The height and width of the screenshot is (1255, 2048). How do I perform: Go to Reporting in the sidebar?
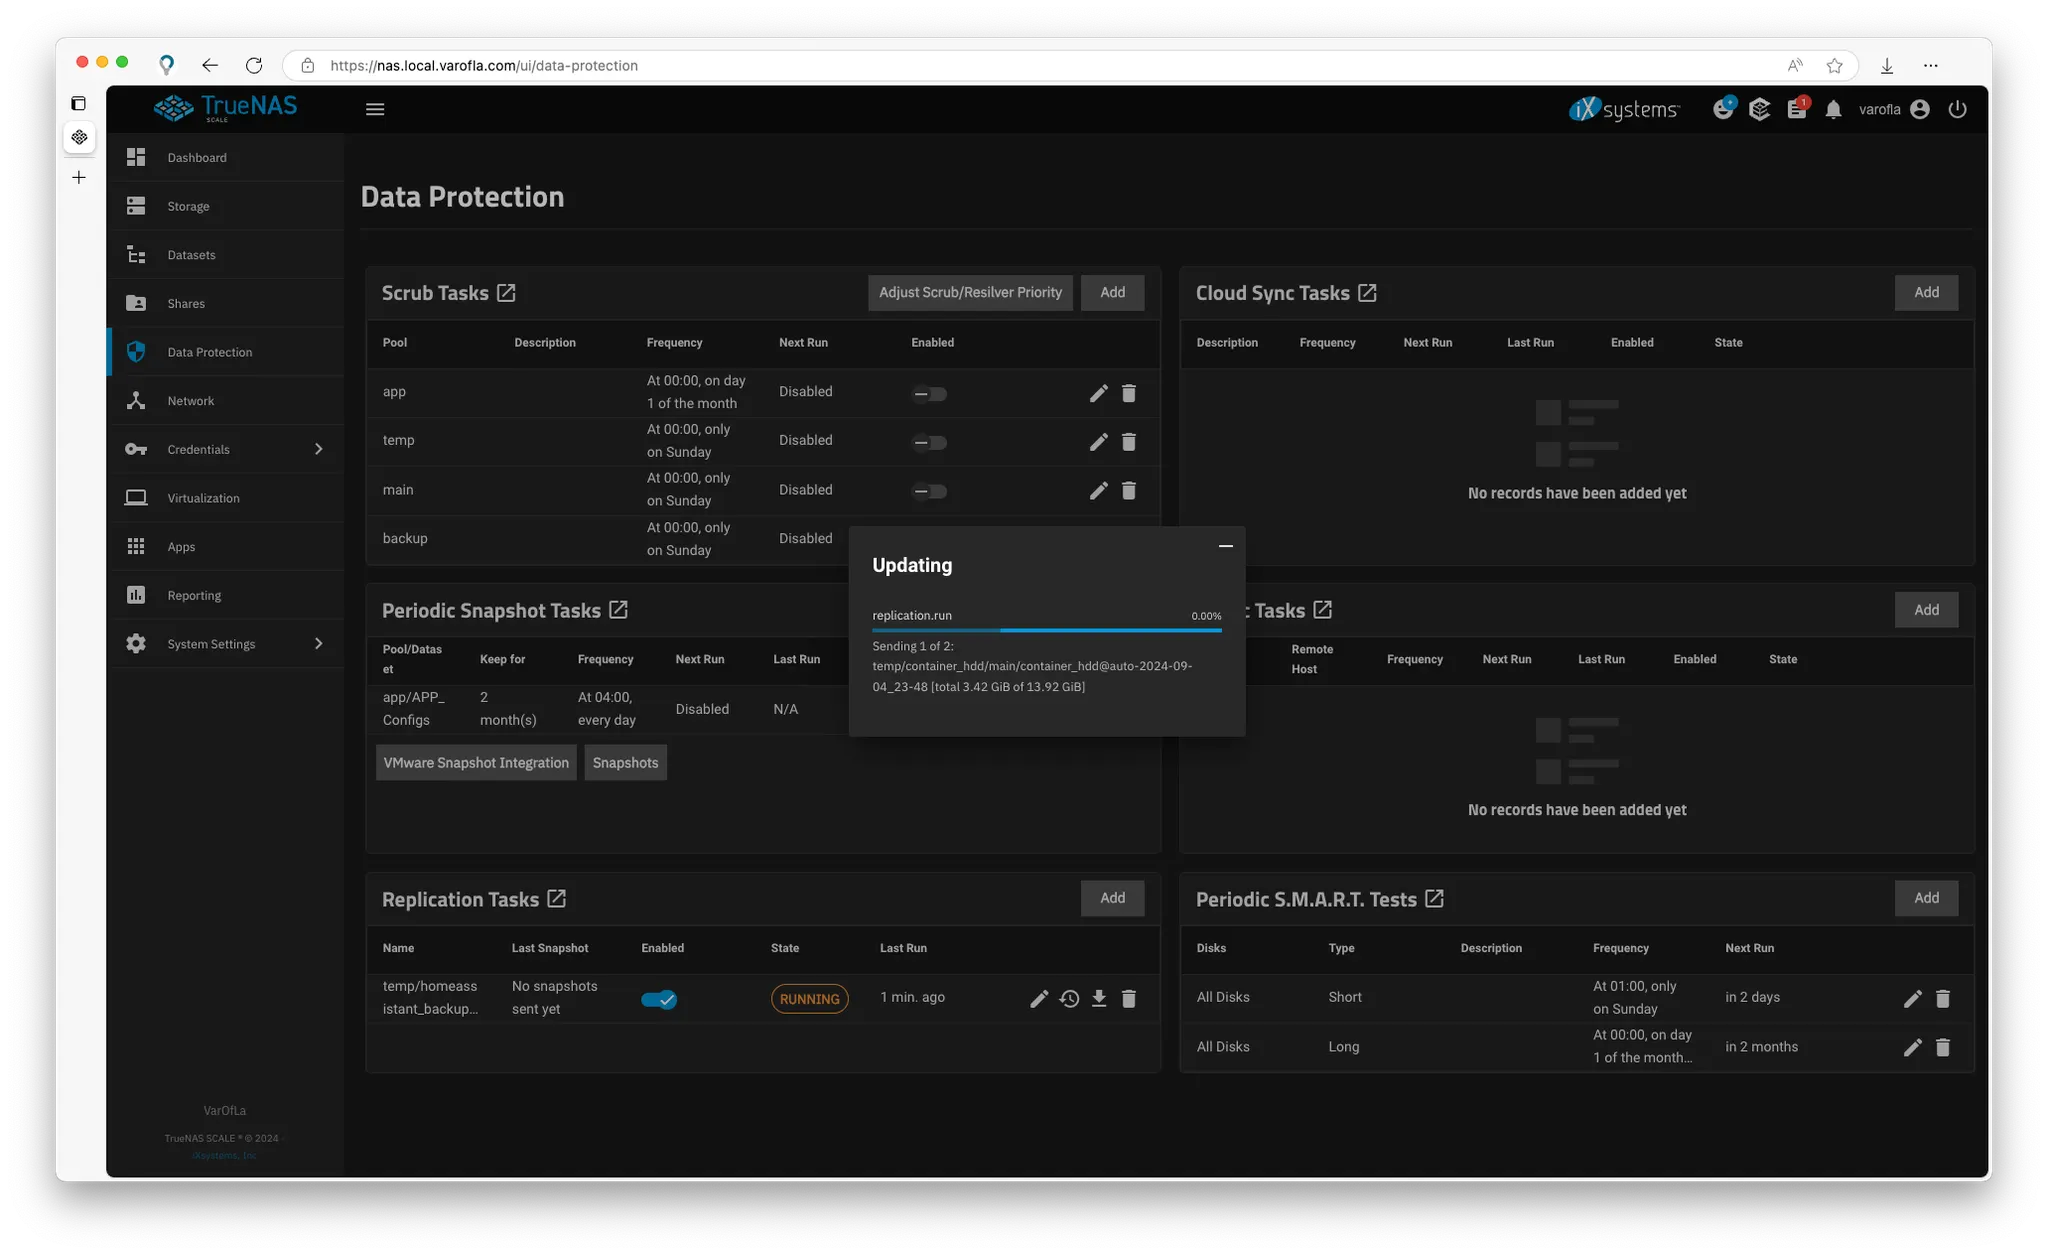194,596
